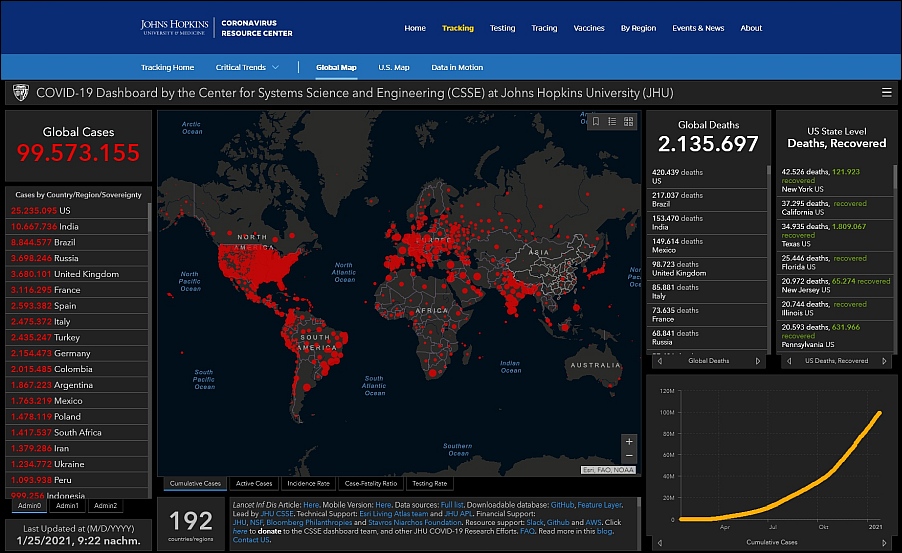Open the Home menu item
This screenshot has height=553, width=902.
(x=415, y=28)
